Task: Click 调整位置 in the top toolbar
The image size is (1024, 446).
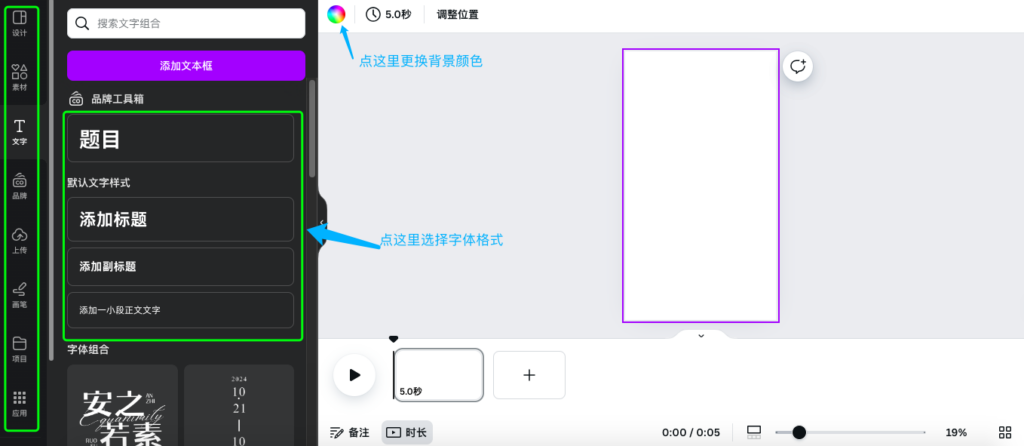Action: point(458,14)
